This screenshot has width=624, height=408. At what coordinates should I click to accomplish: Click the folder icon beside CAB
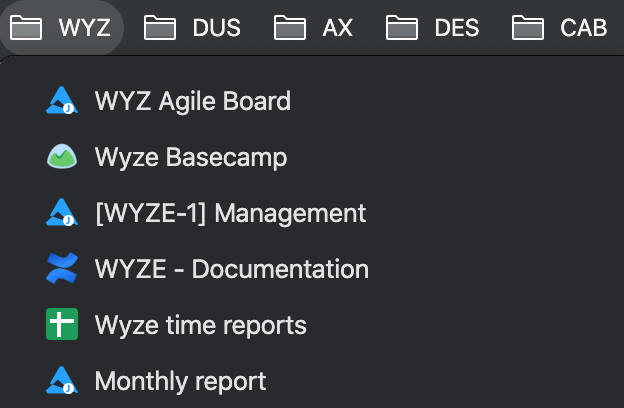pos(527,27)
